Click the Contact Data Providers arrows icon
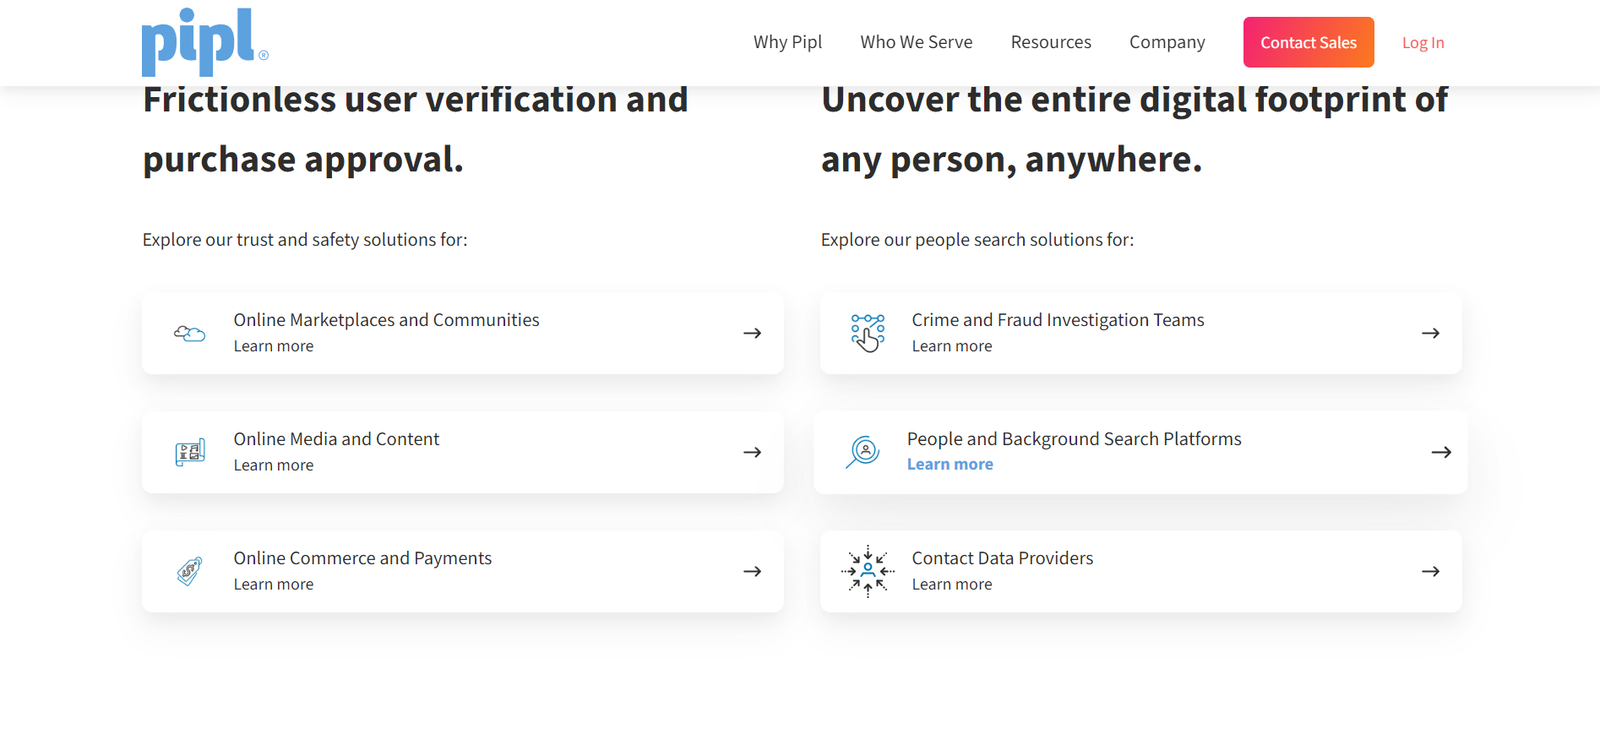The height and width of the screenshot is (734, 1600). coord(867,571)
